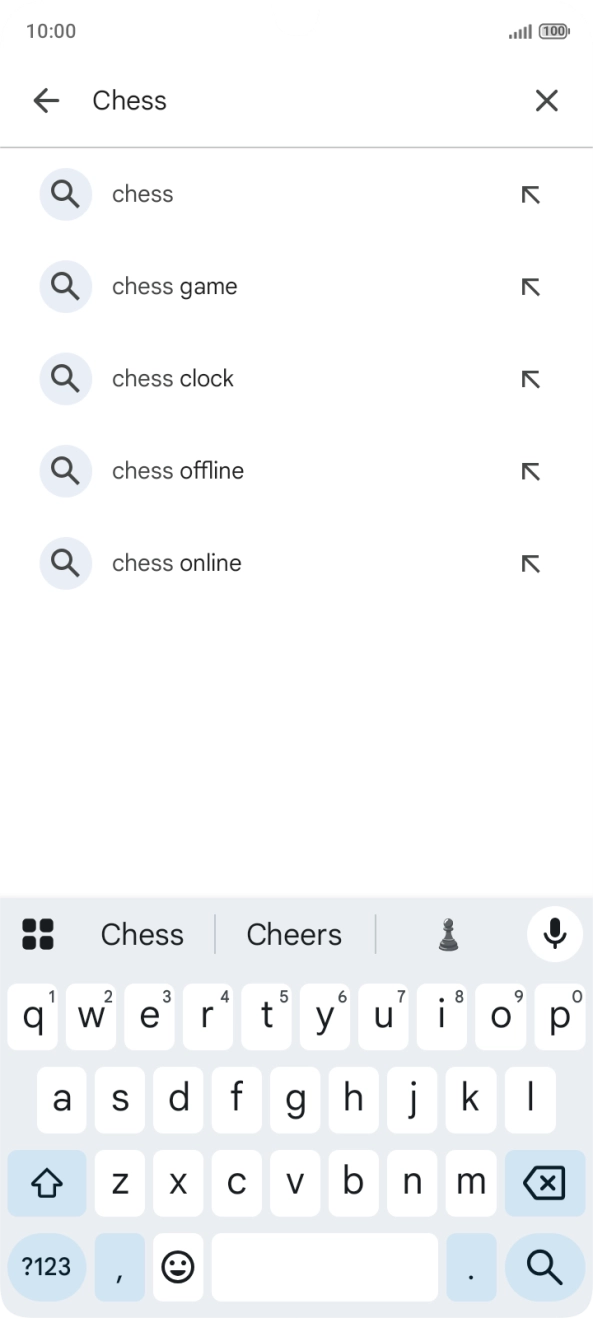Choose the Chess suggestion

coord(142,934)
